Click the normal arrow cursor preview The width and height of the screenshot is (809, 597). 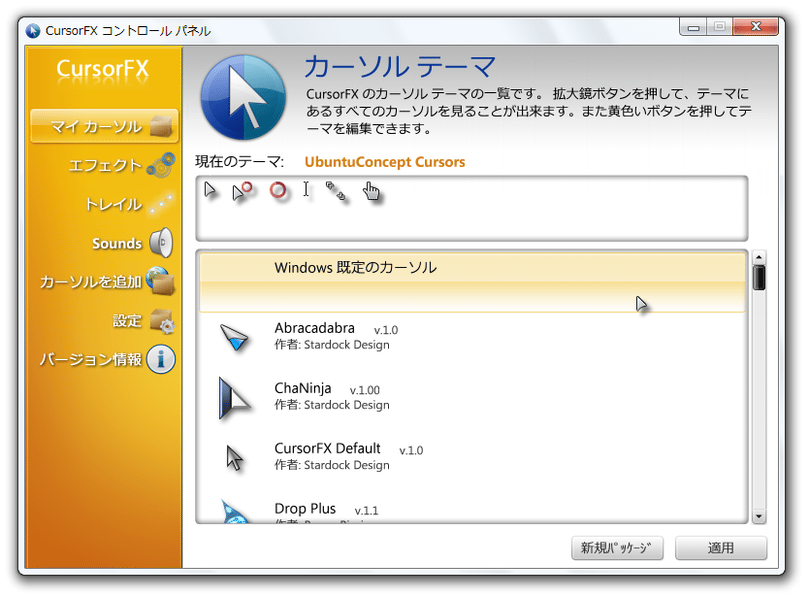coord(209,190)
